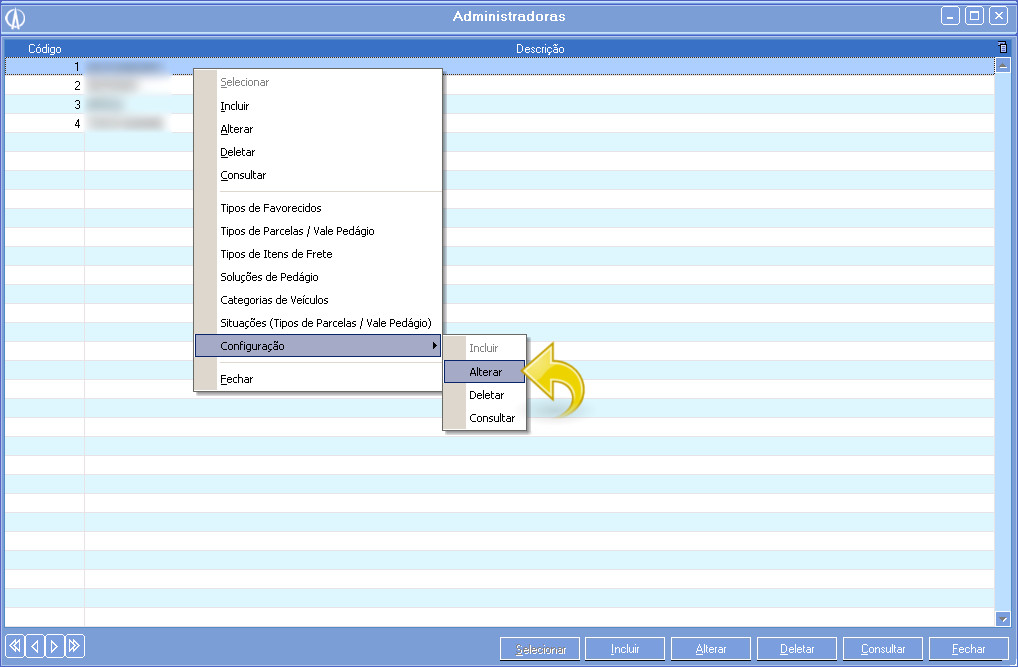Screen dimensions: 1018x667
Task: Click Tipos de Itens de Frete
Action: [276, 254]
